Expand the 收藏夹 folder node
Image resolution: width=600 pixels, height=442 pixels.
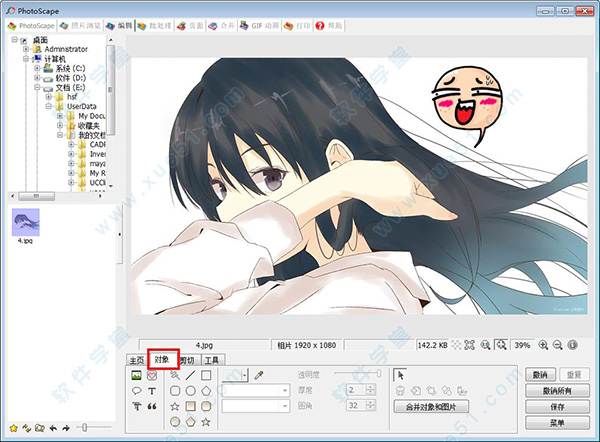point(60,125)
